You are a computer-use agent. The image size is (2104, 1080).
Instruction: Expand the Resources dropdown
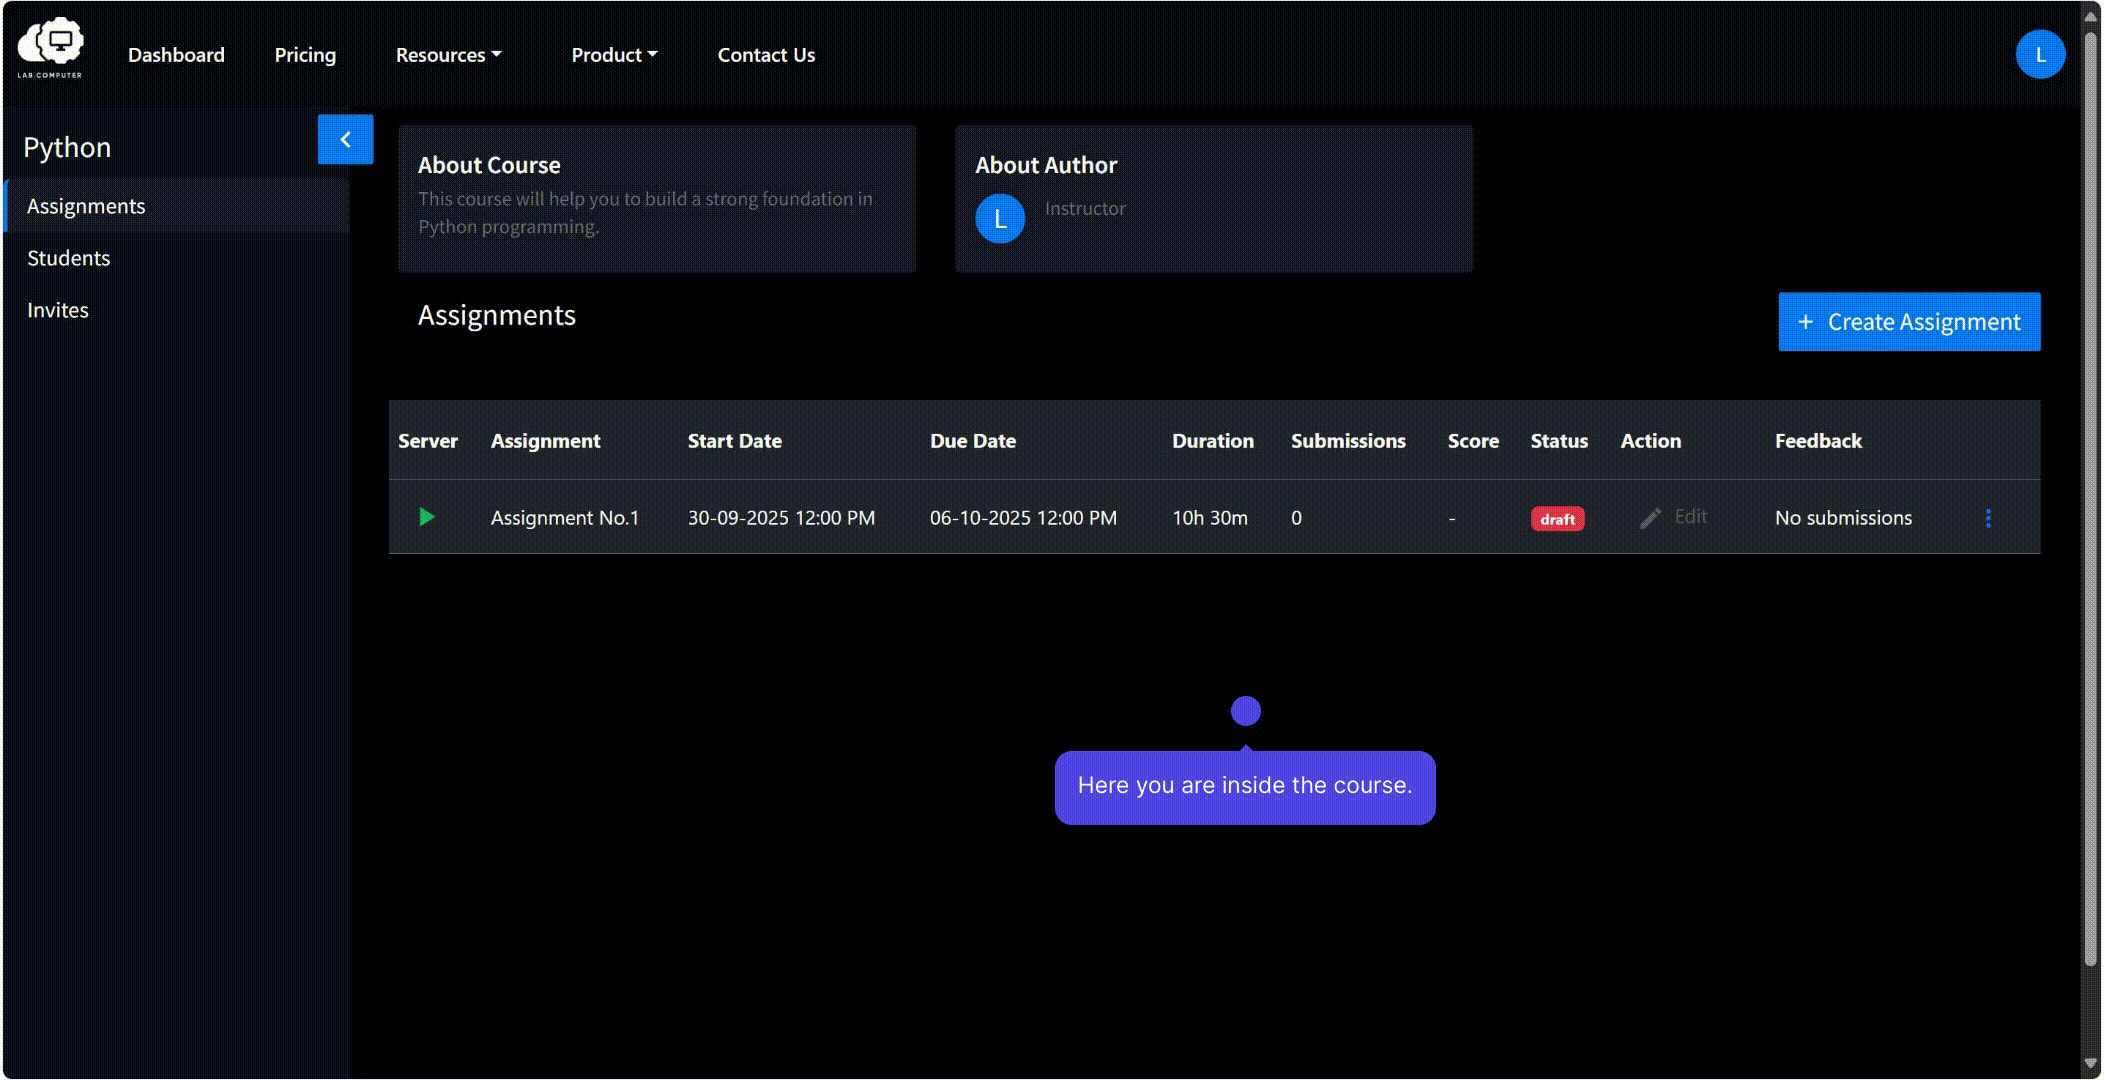(448, 55)
